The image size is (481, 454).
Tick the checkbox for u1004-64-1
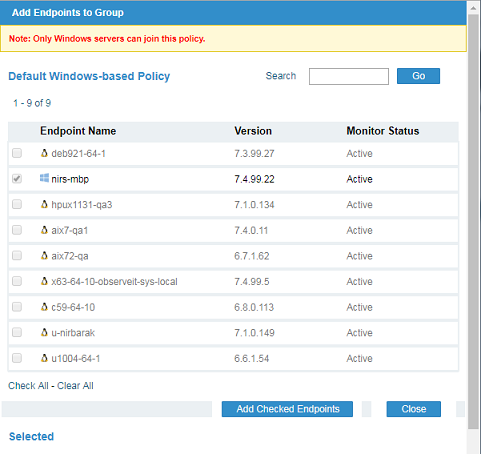[x=17, y=358]
